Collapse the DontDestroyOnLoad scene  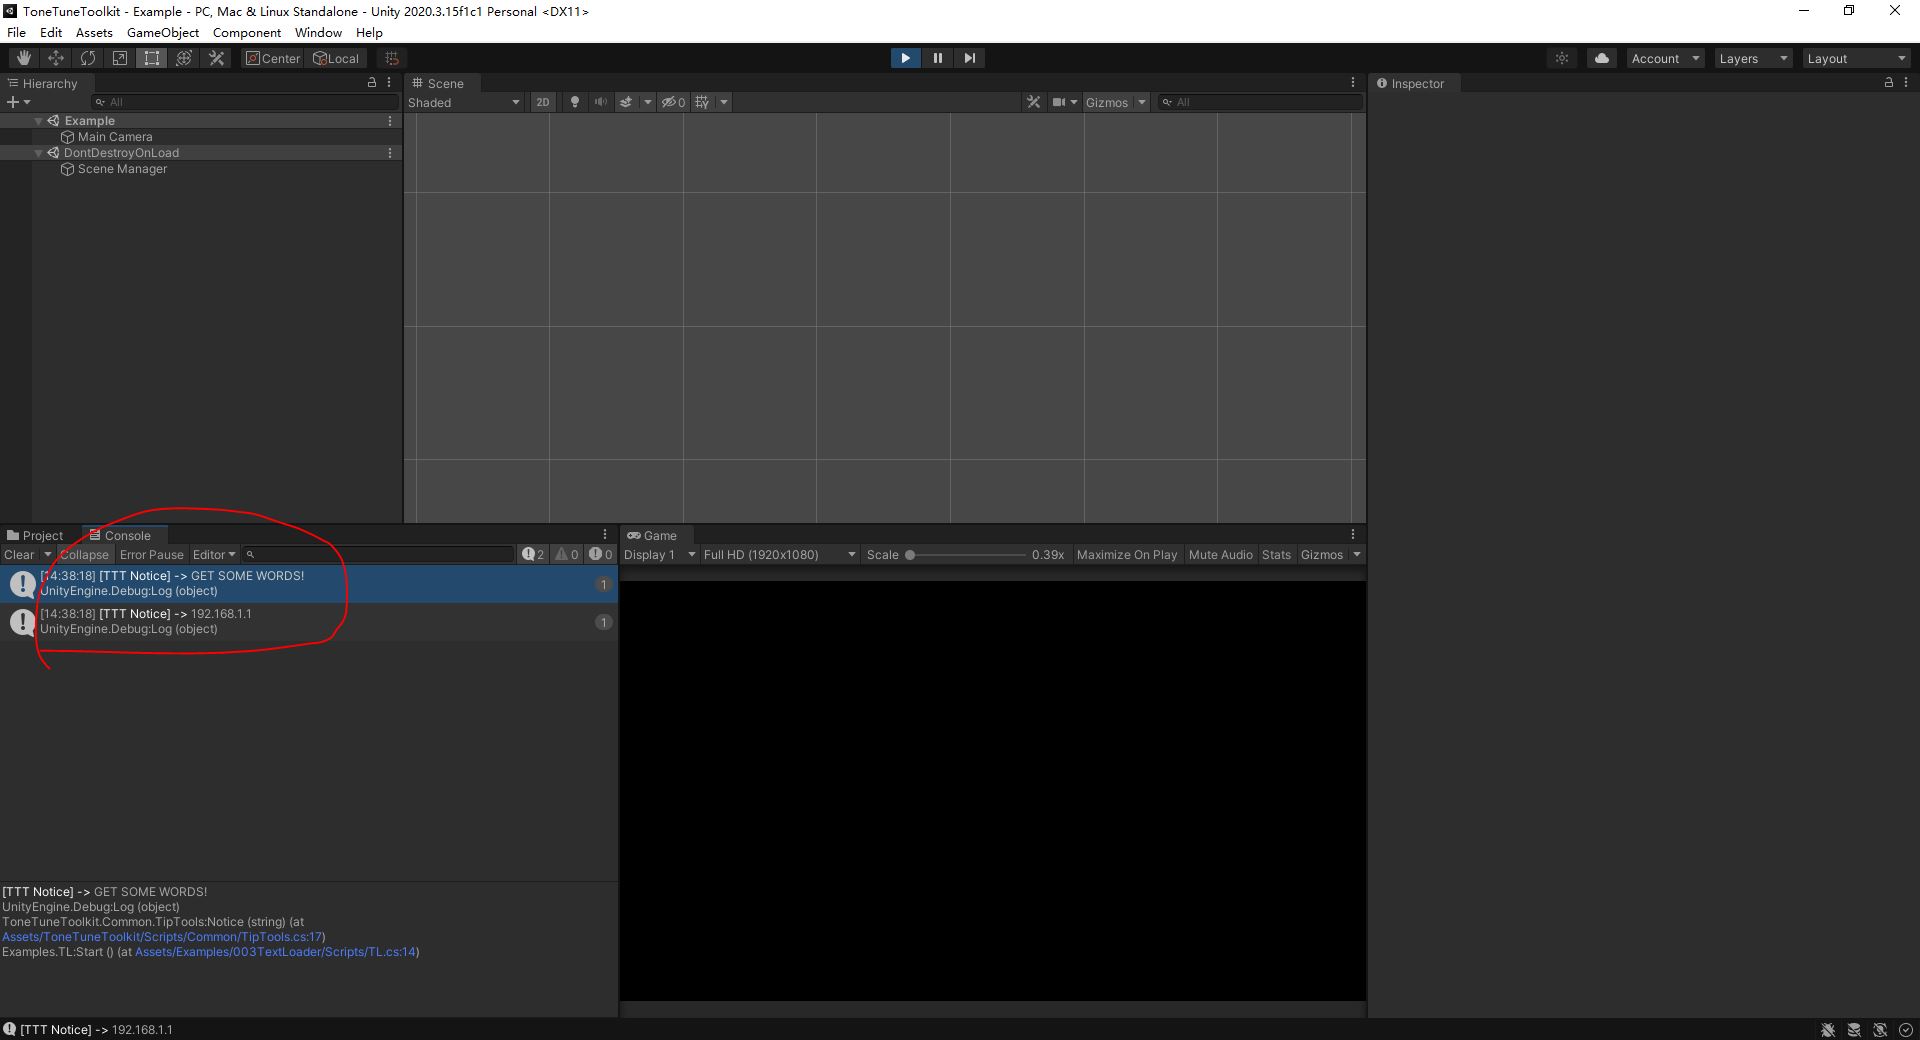[x=39, y=153]
